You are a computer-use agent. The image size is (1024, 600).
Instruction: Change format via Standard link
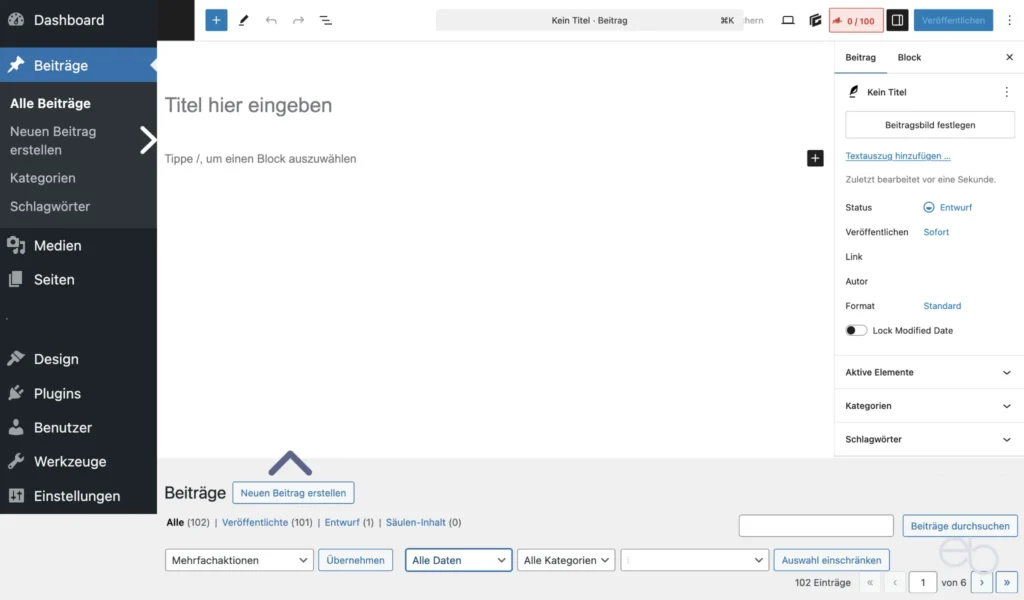942,306
